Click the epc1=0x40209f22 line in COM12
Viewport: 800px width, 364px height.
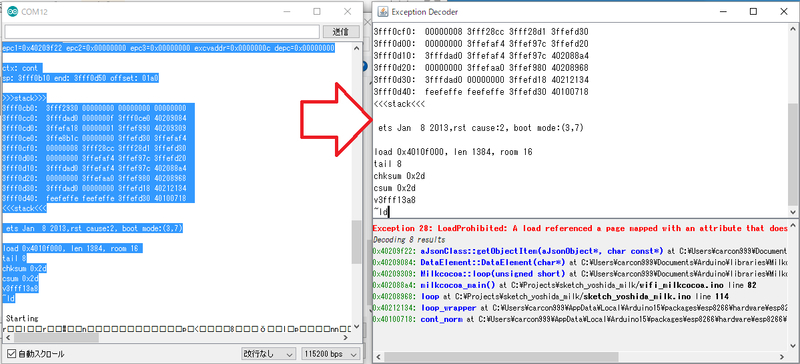(x=168, y=48)
